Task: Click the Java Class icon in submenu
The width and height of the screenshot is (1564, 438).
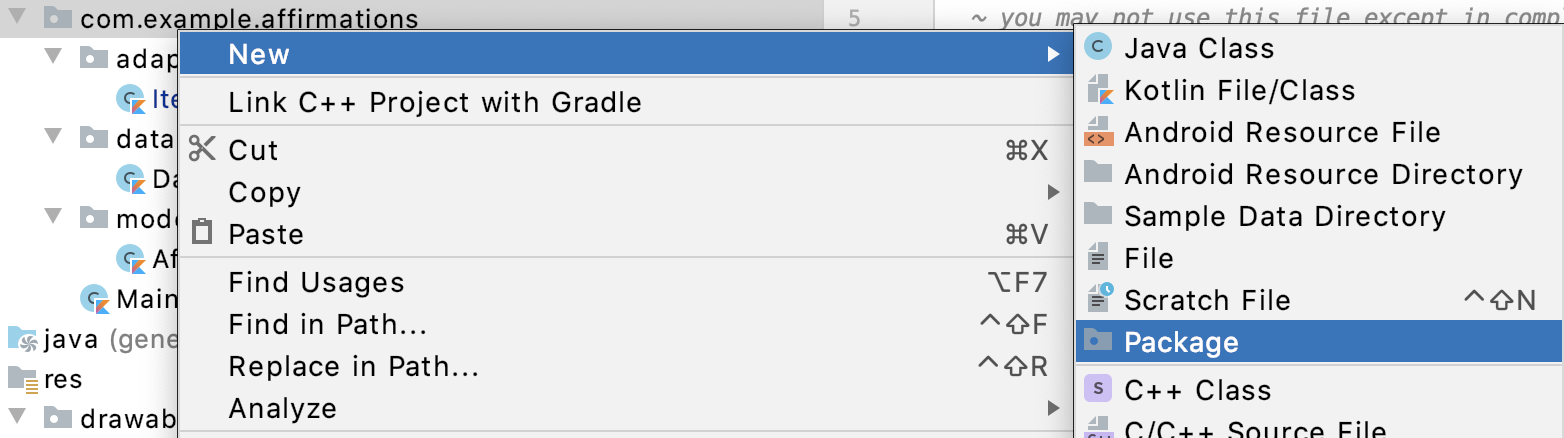Action: [x=1099, y=47]
